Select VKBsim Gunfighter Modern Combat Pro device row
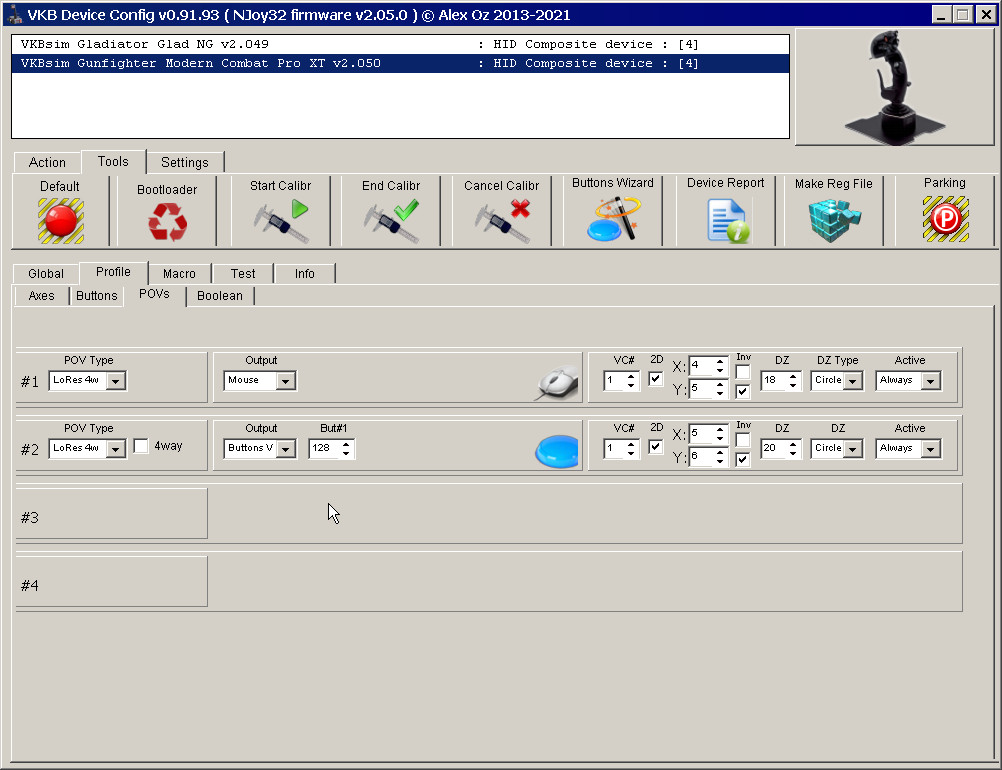Screen dimensions: 1002x770 coord(400,63)
